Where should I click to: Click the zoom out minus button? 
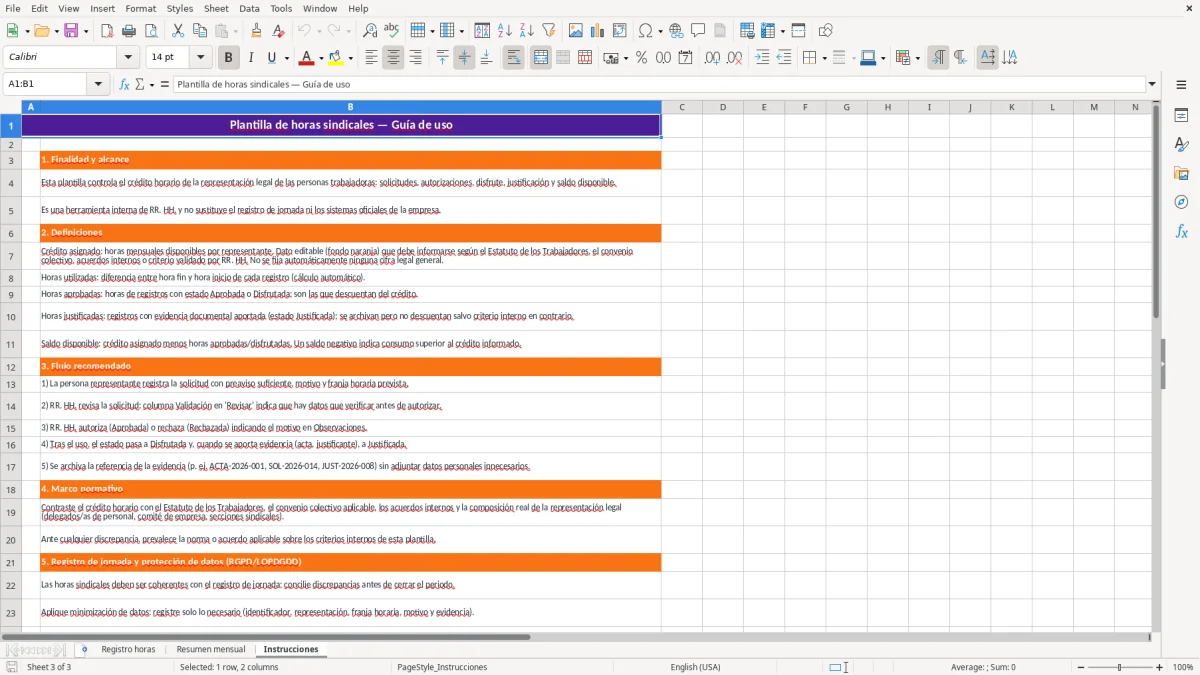[x=1081, y=667]
